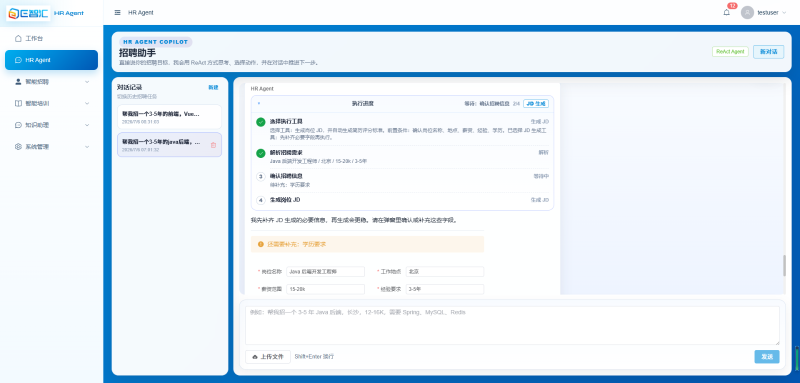The height and width of the screenshot is (383, 800).
Task: Click the 对话记录 panel heading
Action: pos(130,87)
